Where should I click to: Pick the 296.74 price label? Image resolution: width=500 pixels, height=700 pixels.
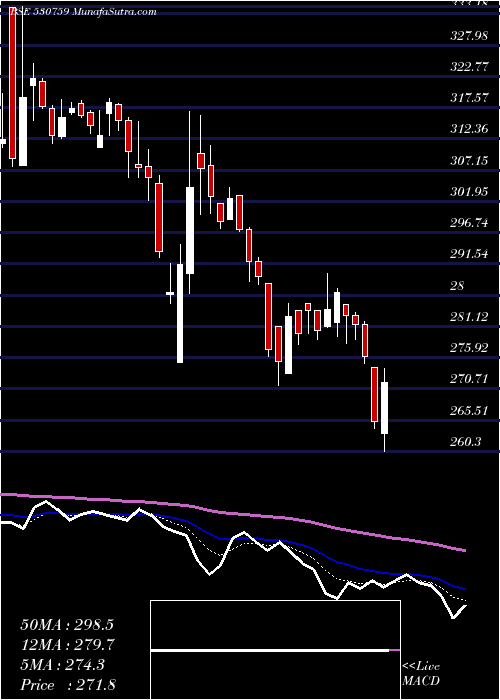469,222
